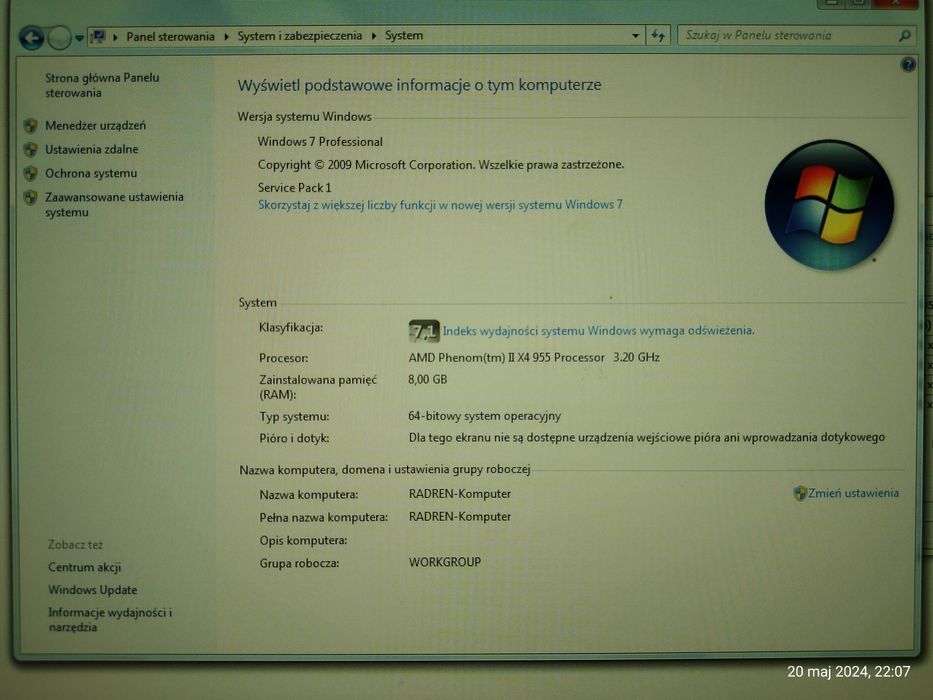Screen dimensions: 933x700
Task: Select the Copyright 2009 Microsoft line
Action: [441, 165]
